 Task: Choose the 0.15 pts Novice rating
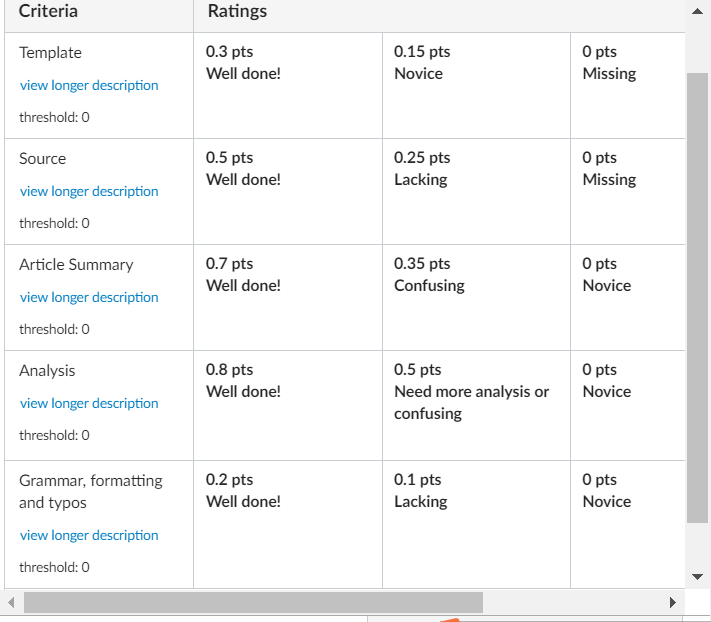click(476, 86)
